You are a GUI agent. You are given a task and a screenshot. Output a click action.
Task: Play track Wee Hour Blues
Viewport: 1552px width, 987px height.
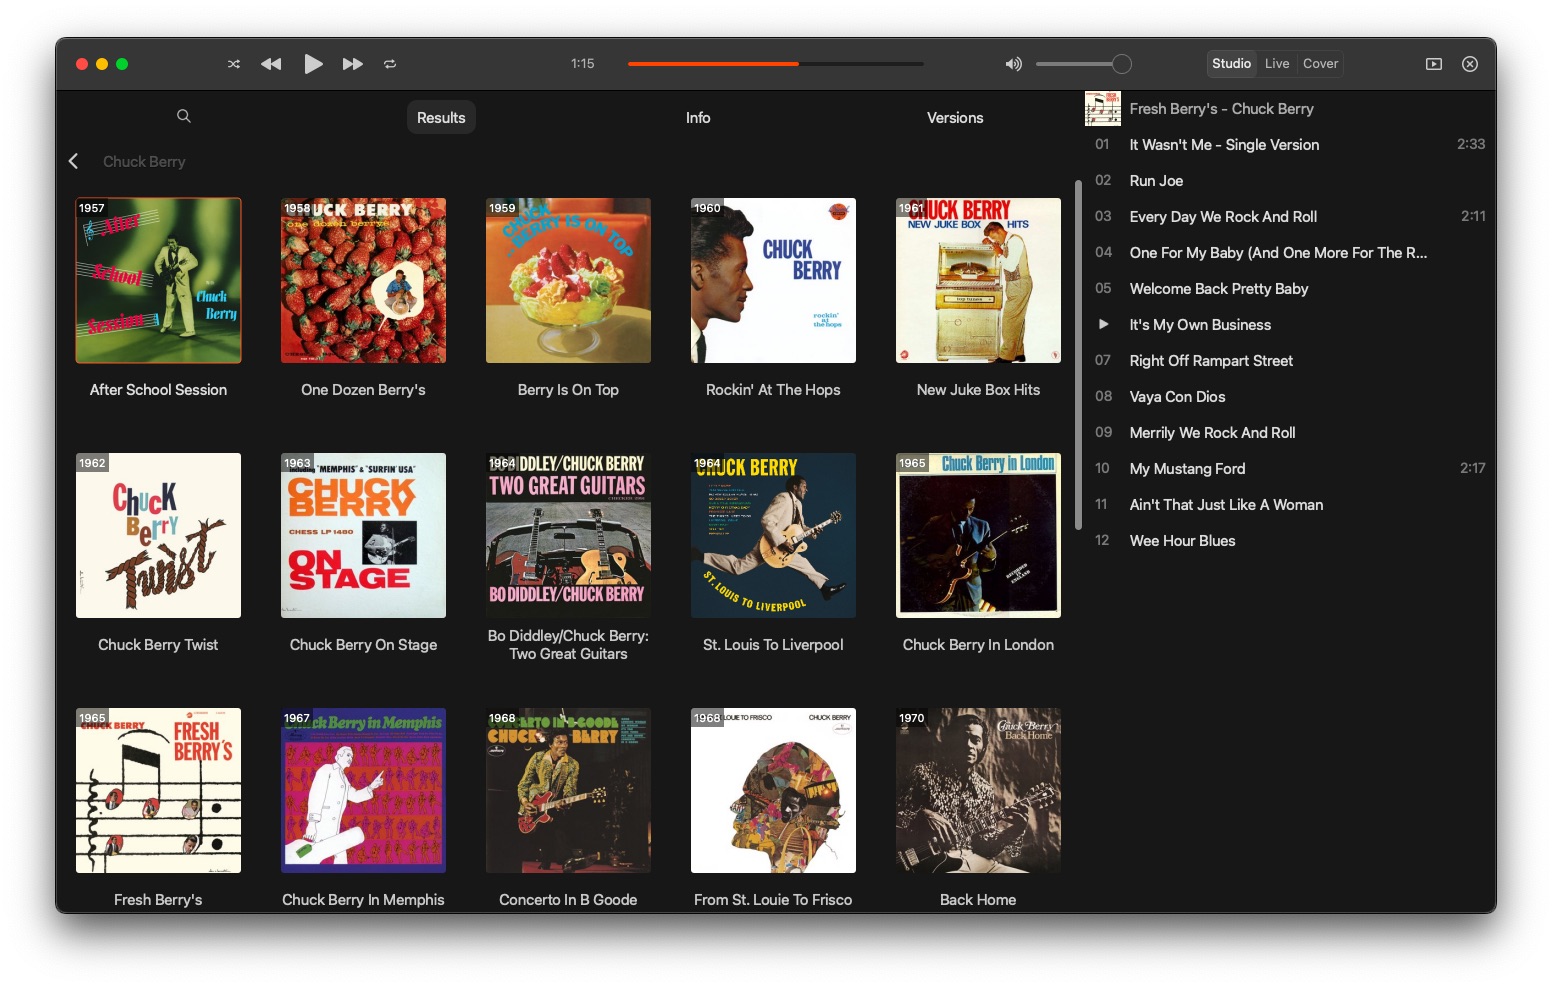1290,541
